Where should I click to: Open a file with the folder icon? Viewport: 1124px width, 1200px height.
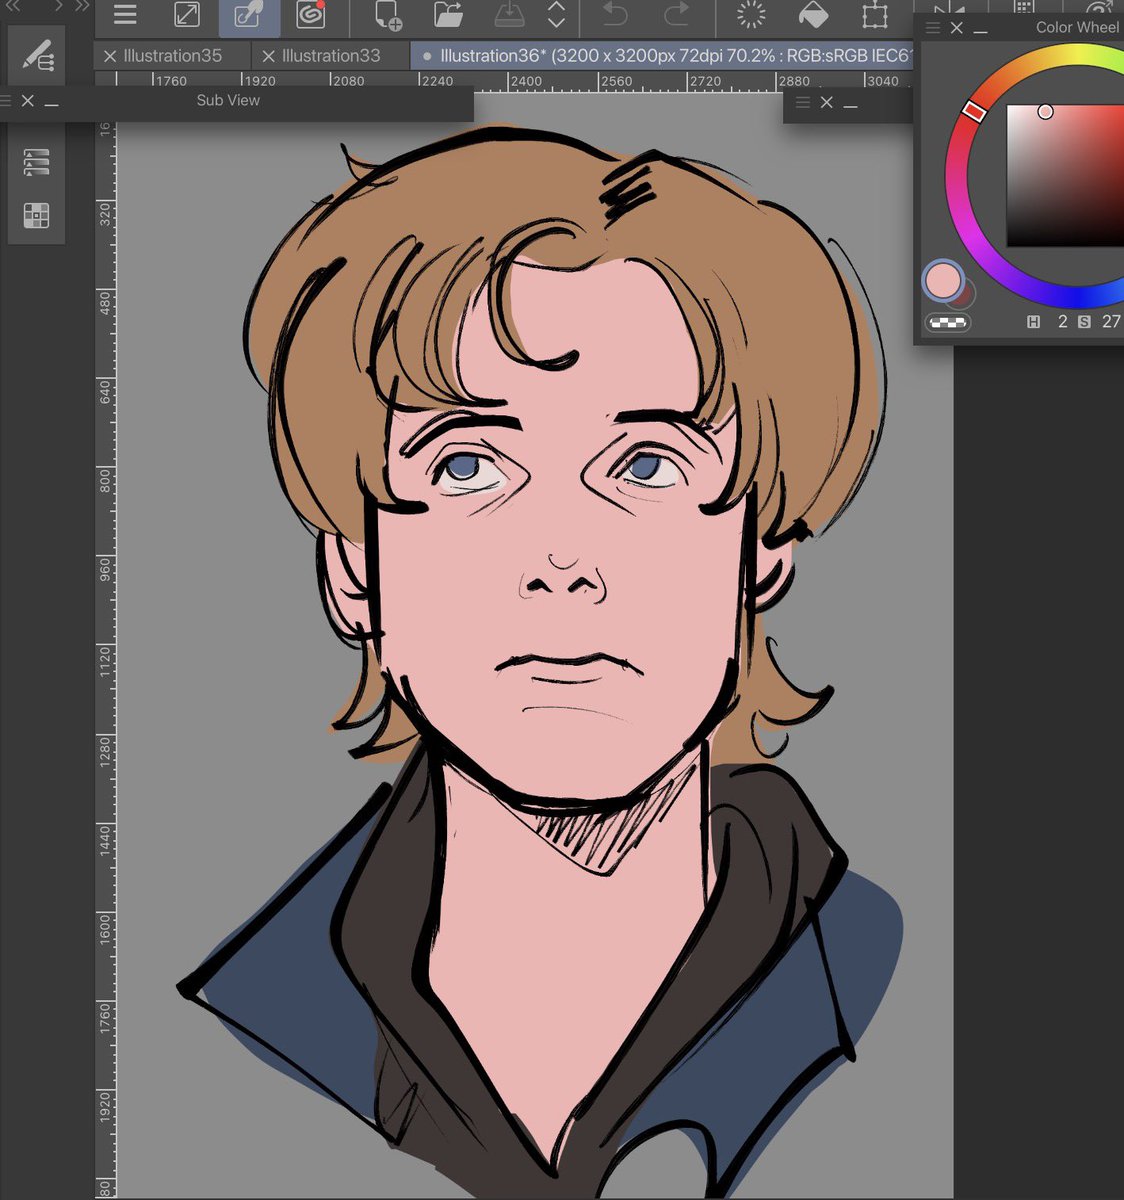[x=449, y=15]
